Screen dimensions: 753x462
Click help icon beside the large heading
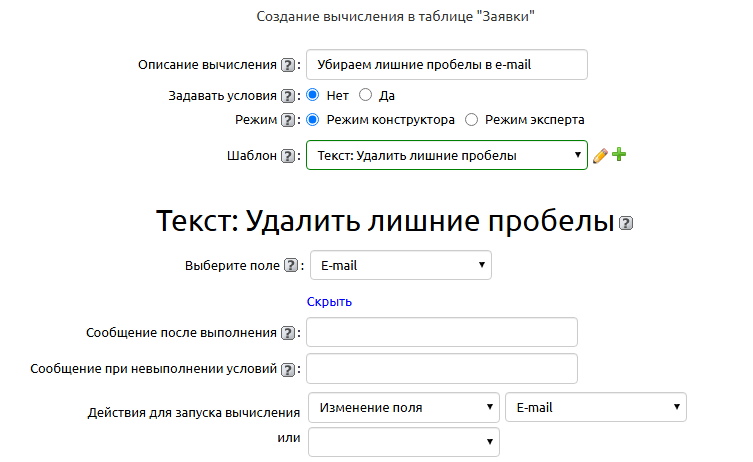[627, 223]
